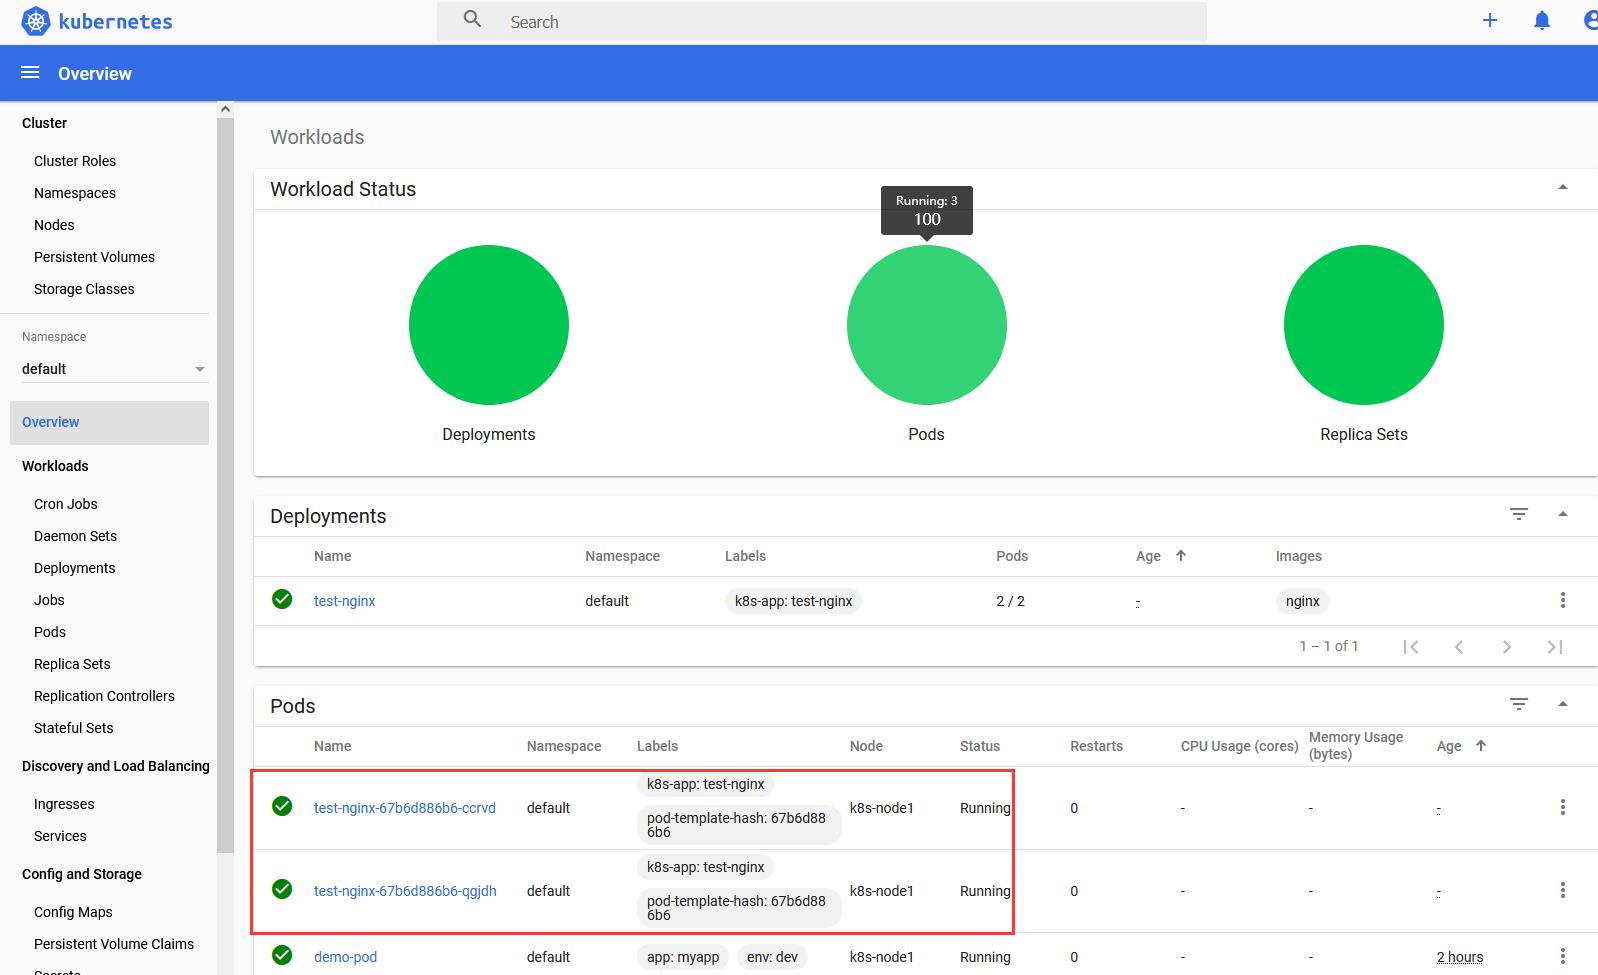This screenshot has height=975, width=1598.
Task: Open Persistent Volumes in sidebar
Action: (94, 257)
